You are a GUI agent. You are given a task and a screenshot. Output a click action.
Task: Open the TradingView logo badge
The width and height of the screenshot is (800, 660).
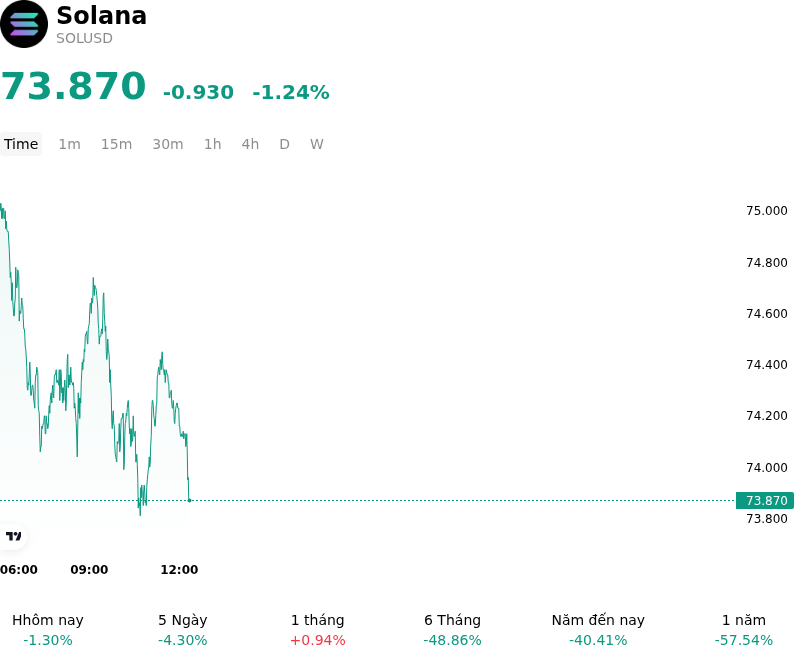(13, 536)
